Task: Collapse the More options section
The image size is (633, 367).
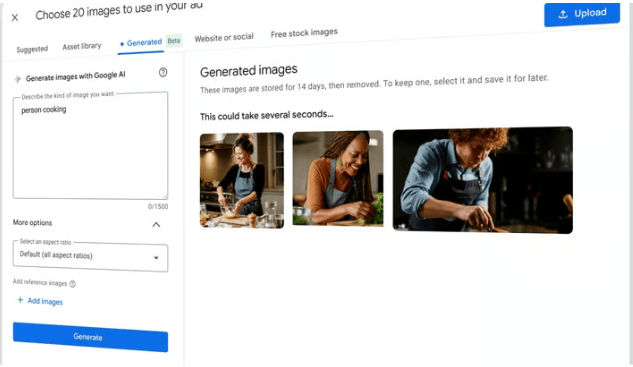Action: pyautogui.click(x=156, y=224)
